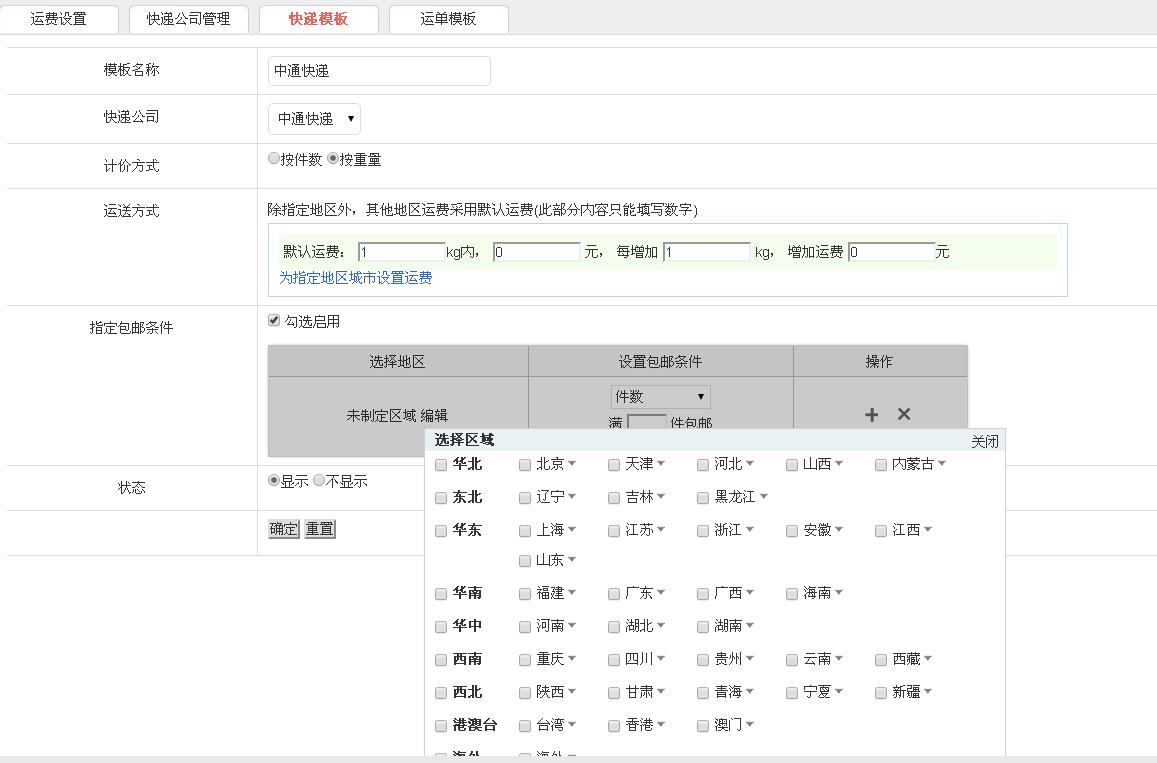The height and width of the screenshot is (763, 1157).
Task: Open the 件数 condition dropdown
Action: click(660, 397)
